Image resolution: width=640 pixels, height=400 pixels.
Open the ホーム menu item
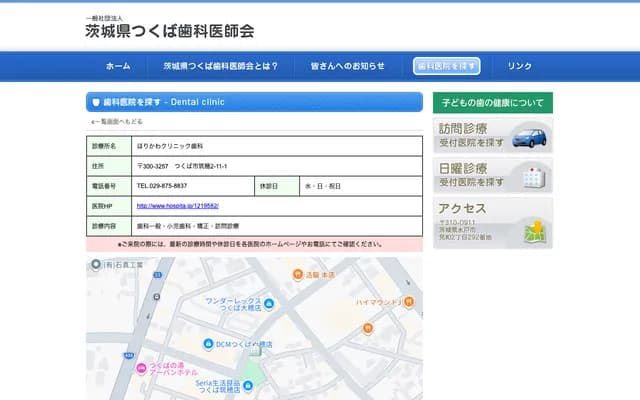click(x=118, y=66)
